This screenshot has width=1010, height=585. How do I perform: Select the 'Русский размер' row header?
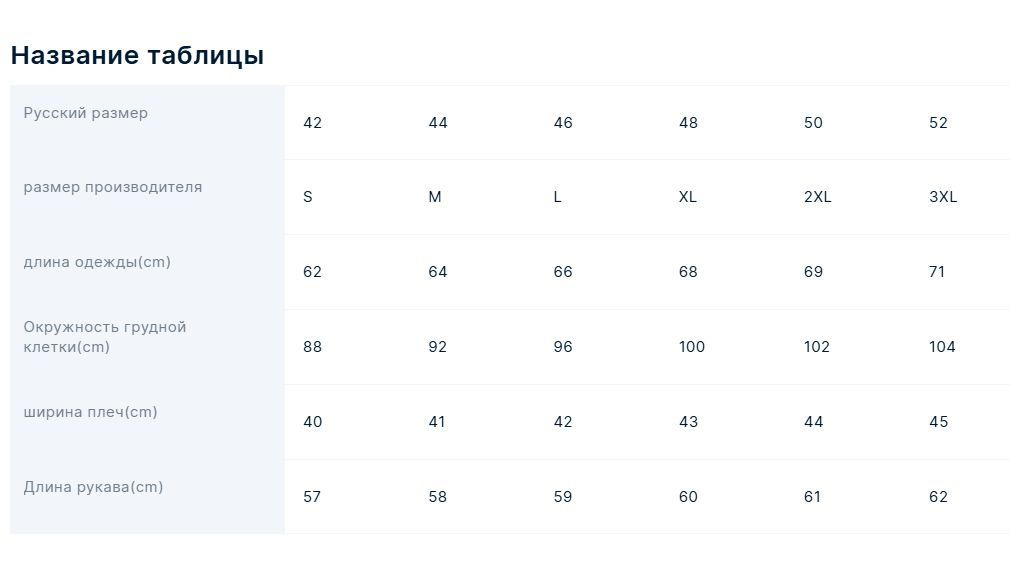[86, 113]
